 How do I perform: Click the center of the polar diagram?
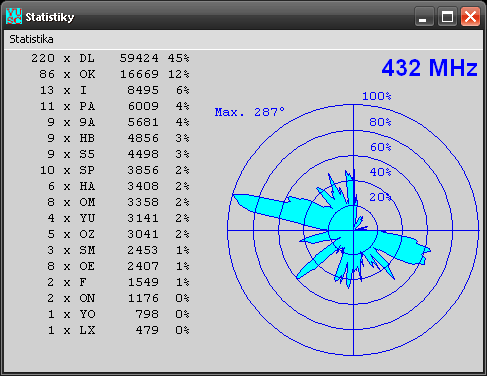[353, 230]
